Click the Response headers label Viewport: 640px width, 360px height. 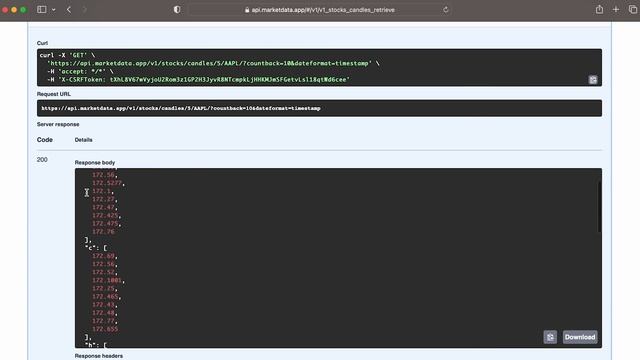point(99,356)
